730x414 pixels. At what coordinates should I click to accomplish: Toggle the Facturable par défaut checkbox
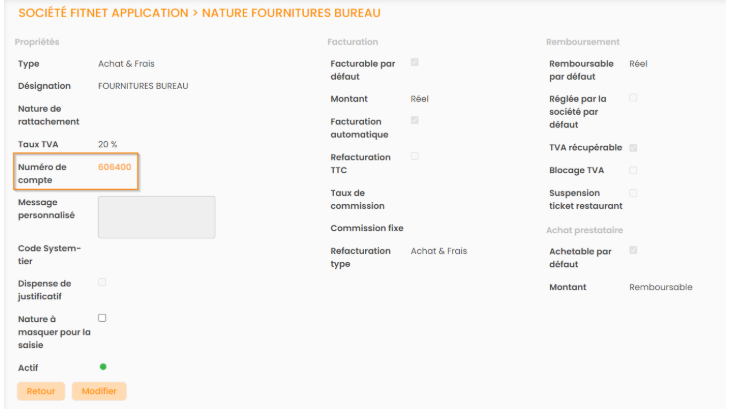(415, 63)
